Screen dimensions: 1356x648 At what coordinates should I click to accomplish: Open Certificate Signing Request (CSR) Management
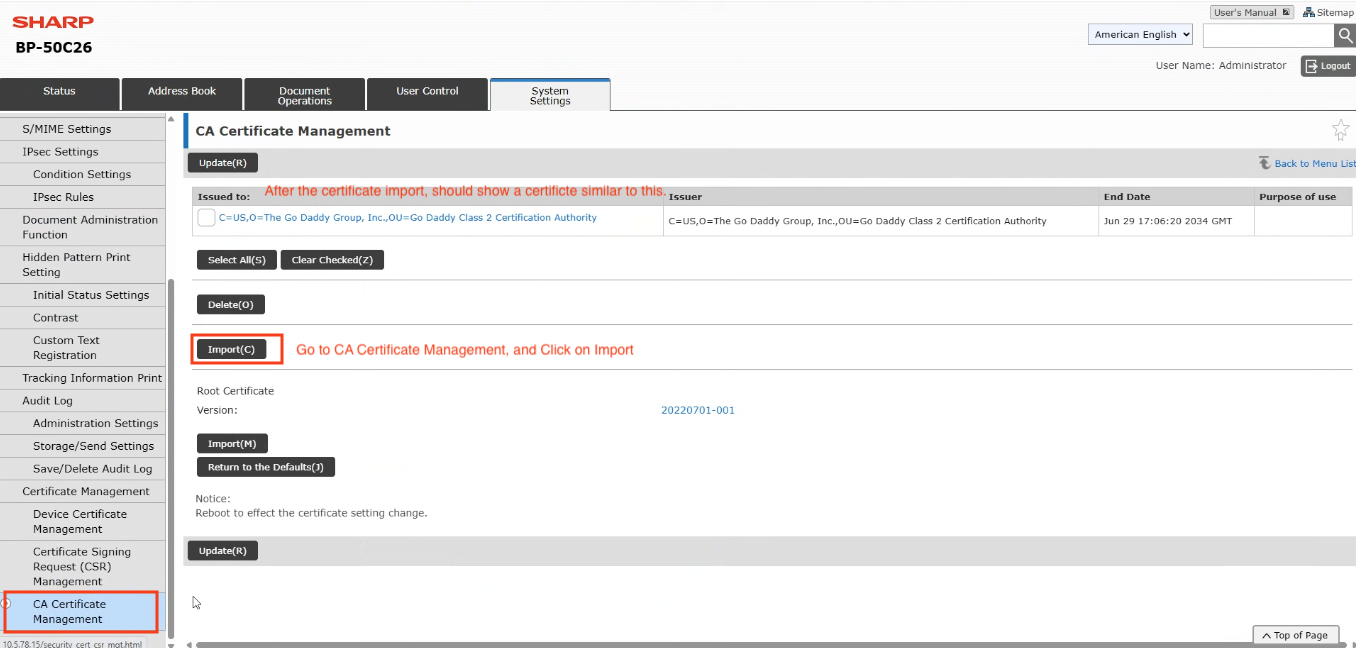tap(83, 566)
